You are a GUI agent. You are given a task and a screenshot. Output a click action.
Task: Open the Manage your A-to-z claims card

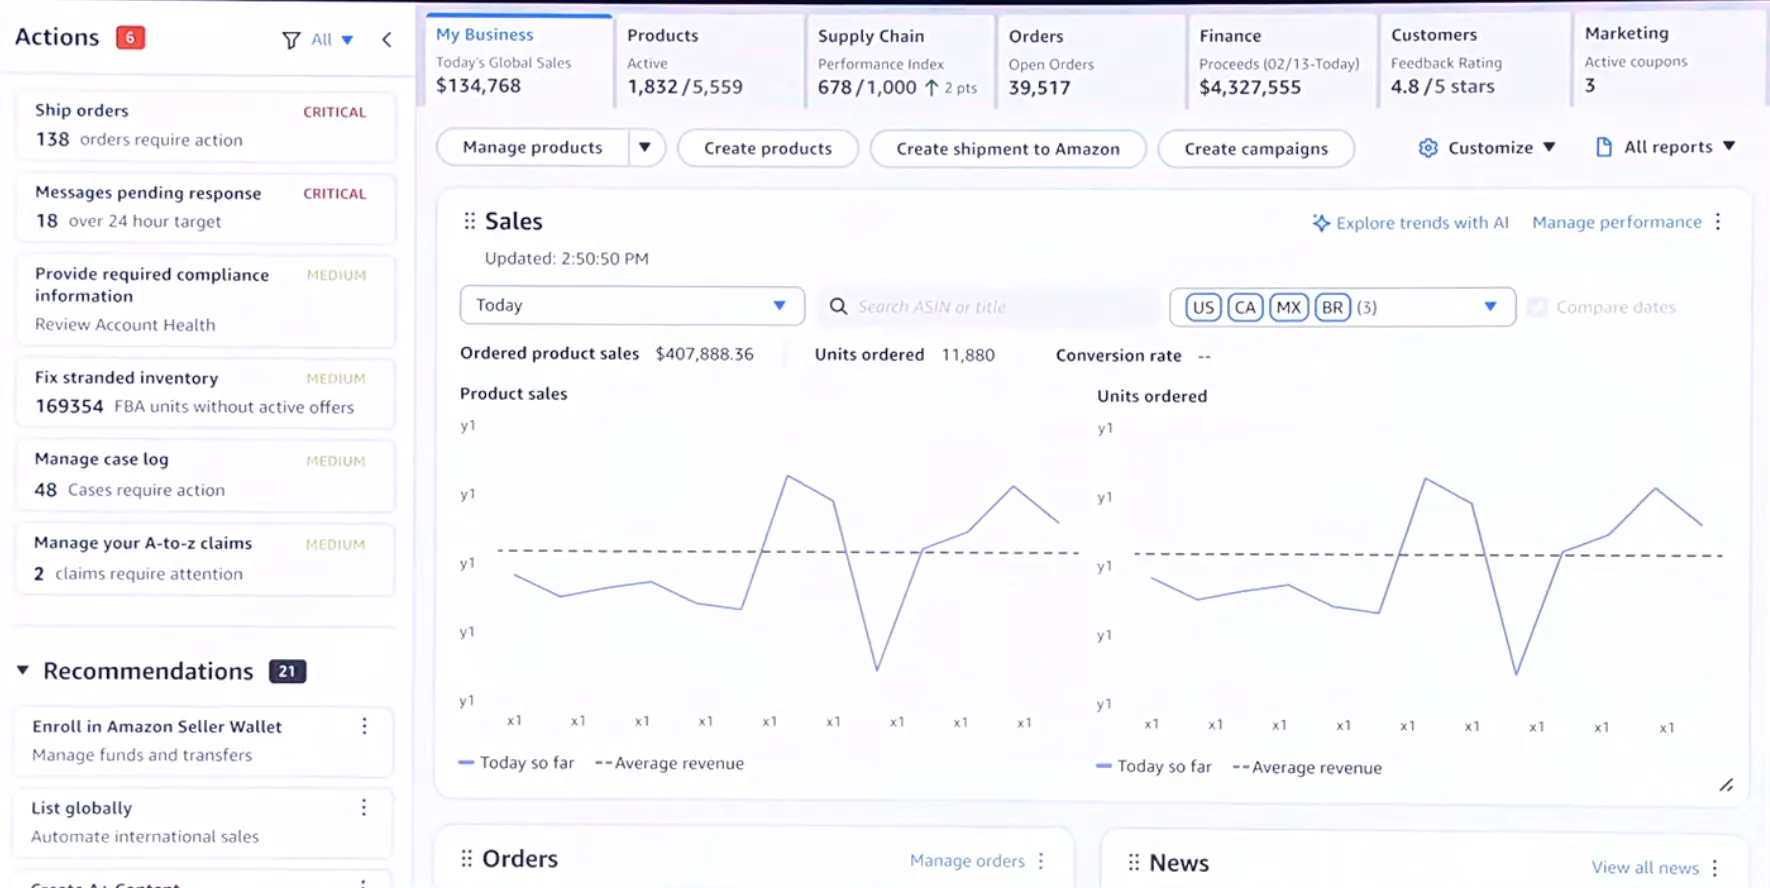(x=205, y=559)
